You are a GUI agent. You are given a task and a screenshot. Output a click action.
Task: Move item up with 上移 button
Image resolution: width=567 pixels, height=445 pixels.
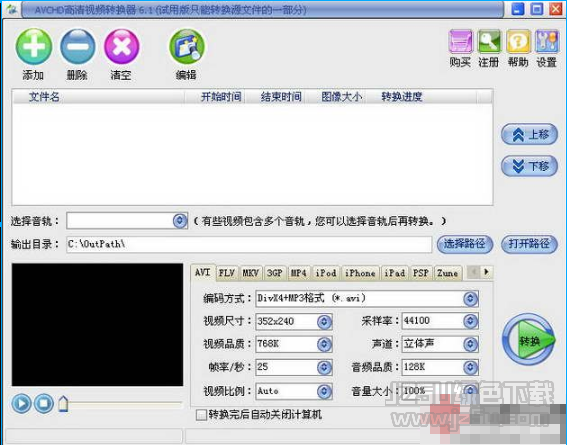tap(529, 134)
